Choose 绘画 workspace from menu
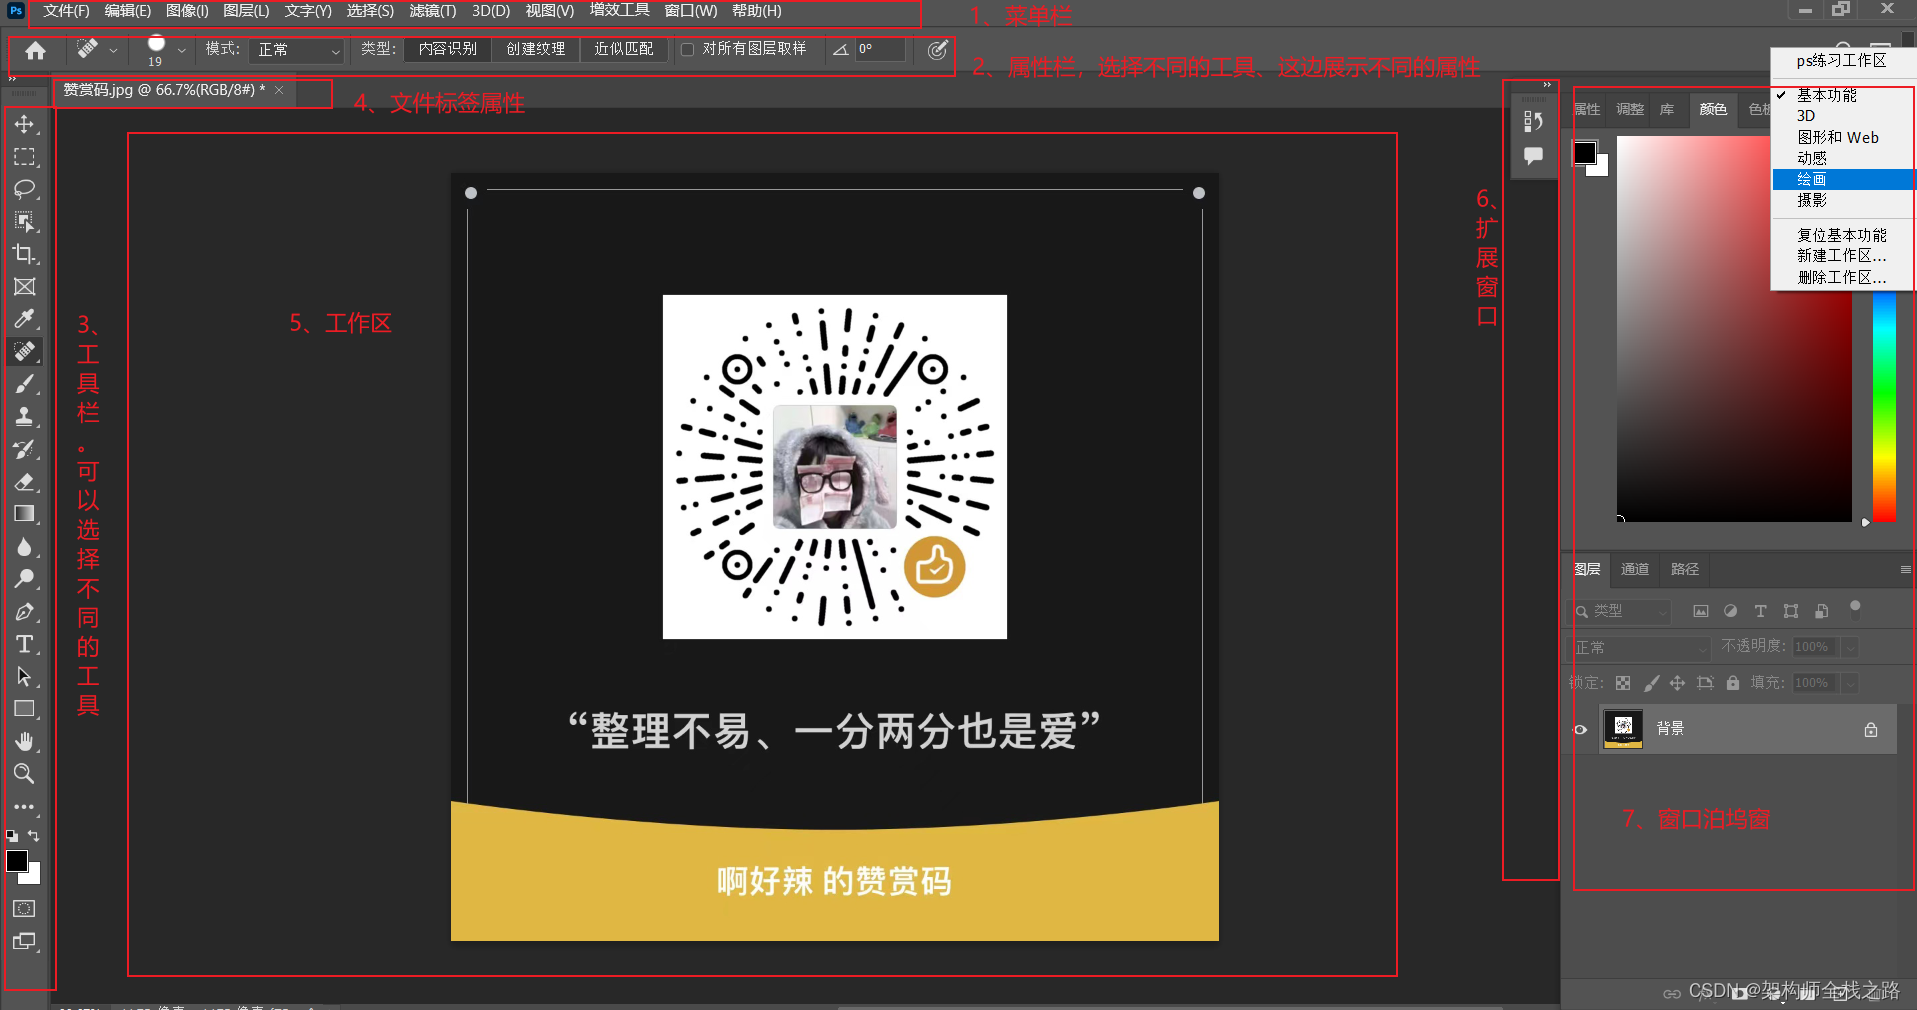 (1844, 179)
